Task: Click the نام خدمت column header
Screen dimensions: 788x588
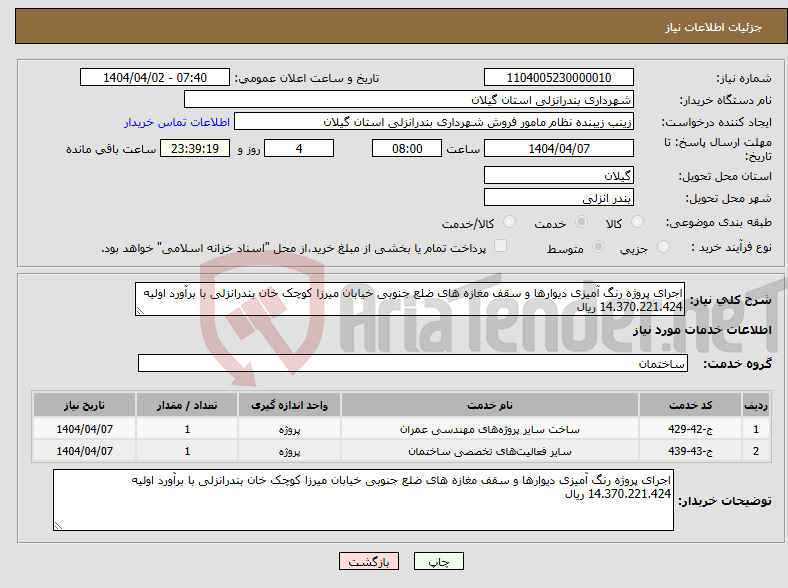Action: coord(490,405)
